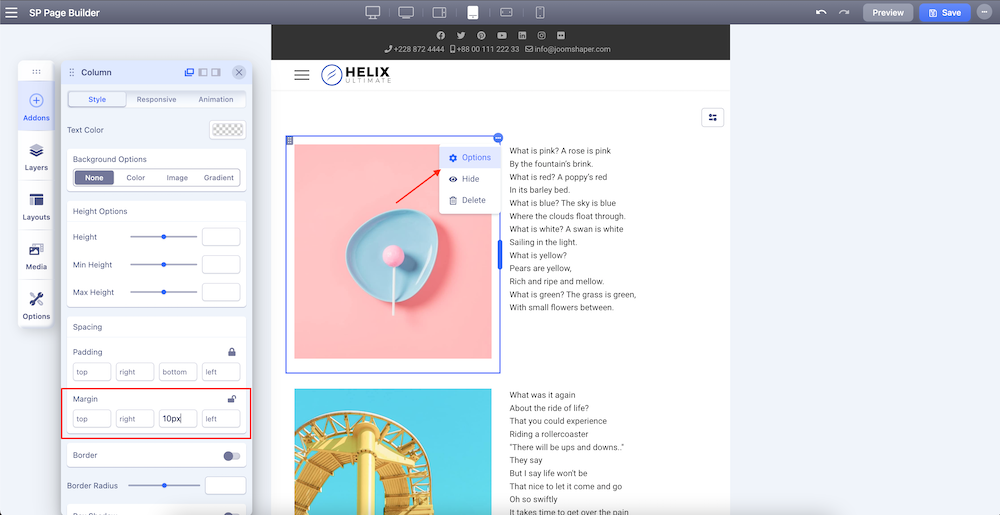Click the Helix Ultimate logo
The width and height of the screenshot is (1000, 515).
[x=356, y=75]
